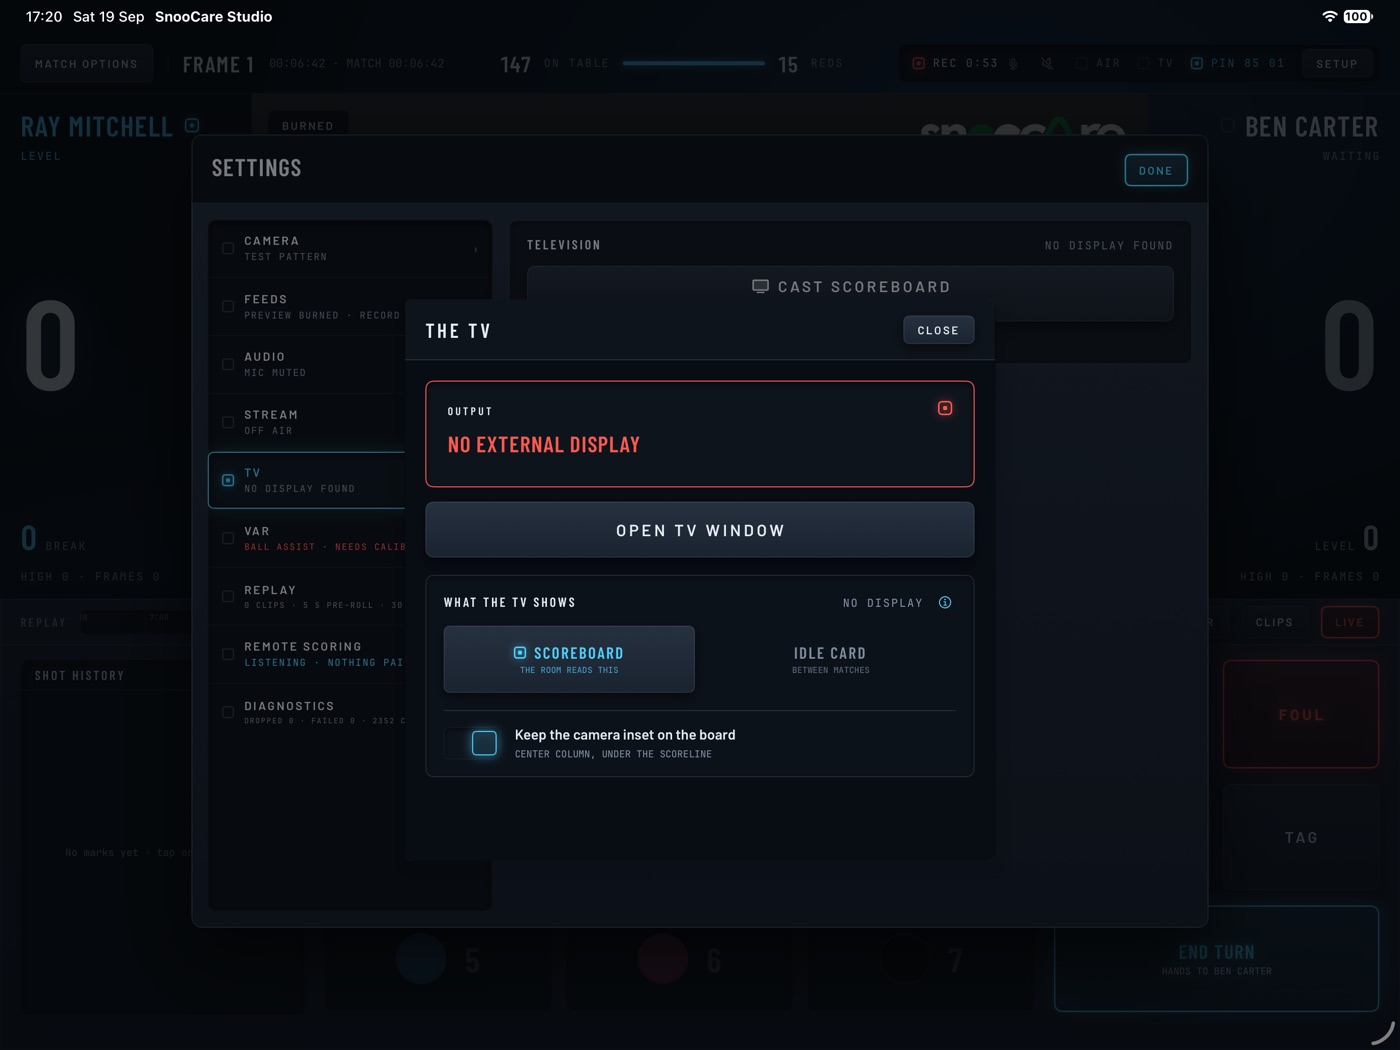Viewport: 1400px width, 1050px height.
Task: Open the Diagnostics settings section
Action: click(307, 712)
